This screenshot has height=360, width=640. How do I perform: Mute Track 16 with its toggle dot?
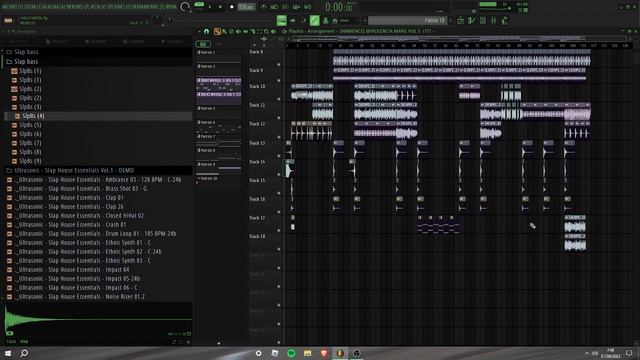click(x=279, y=211)
